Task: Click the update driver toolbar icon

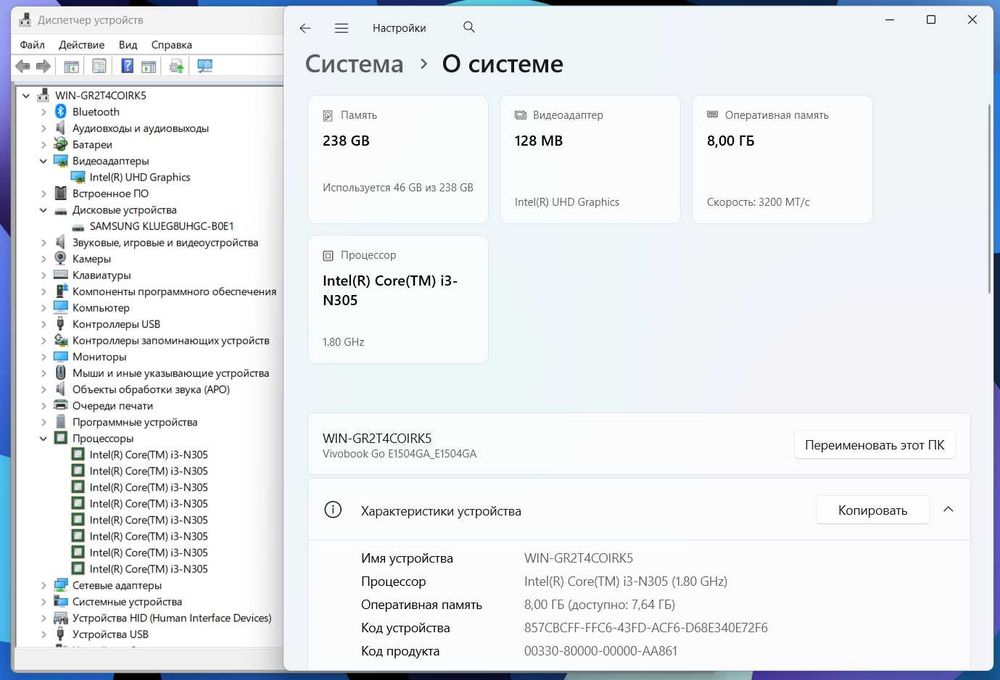Action: (x=177, y=66)
